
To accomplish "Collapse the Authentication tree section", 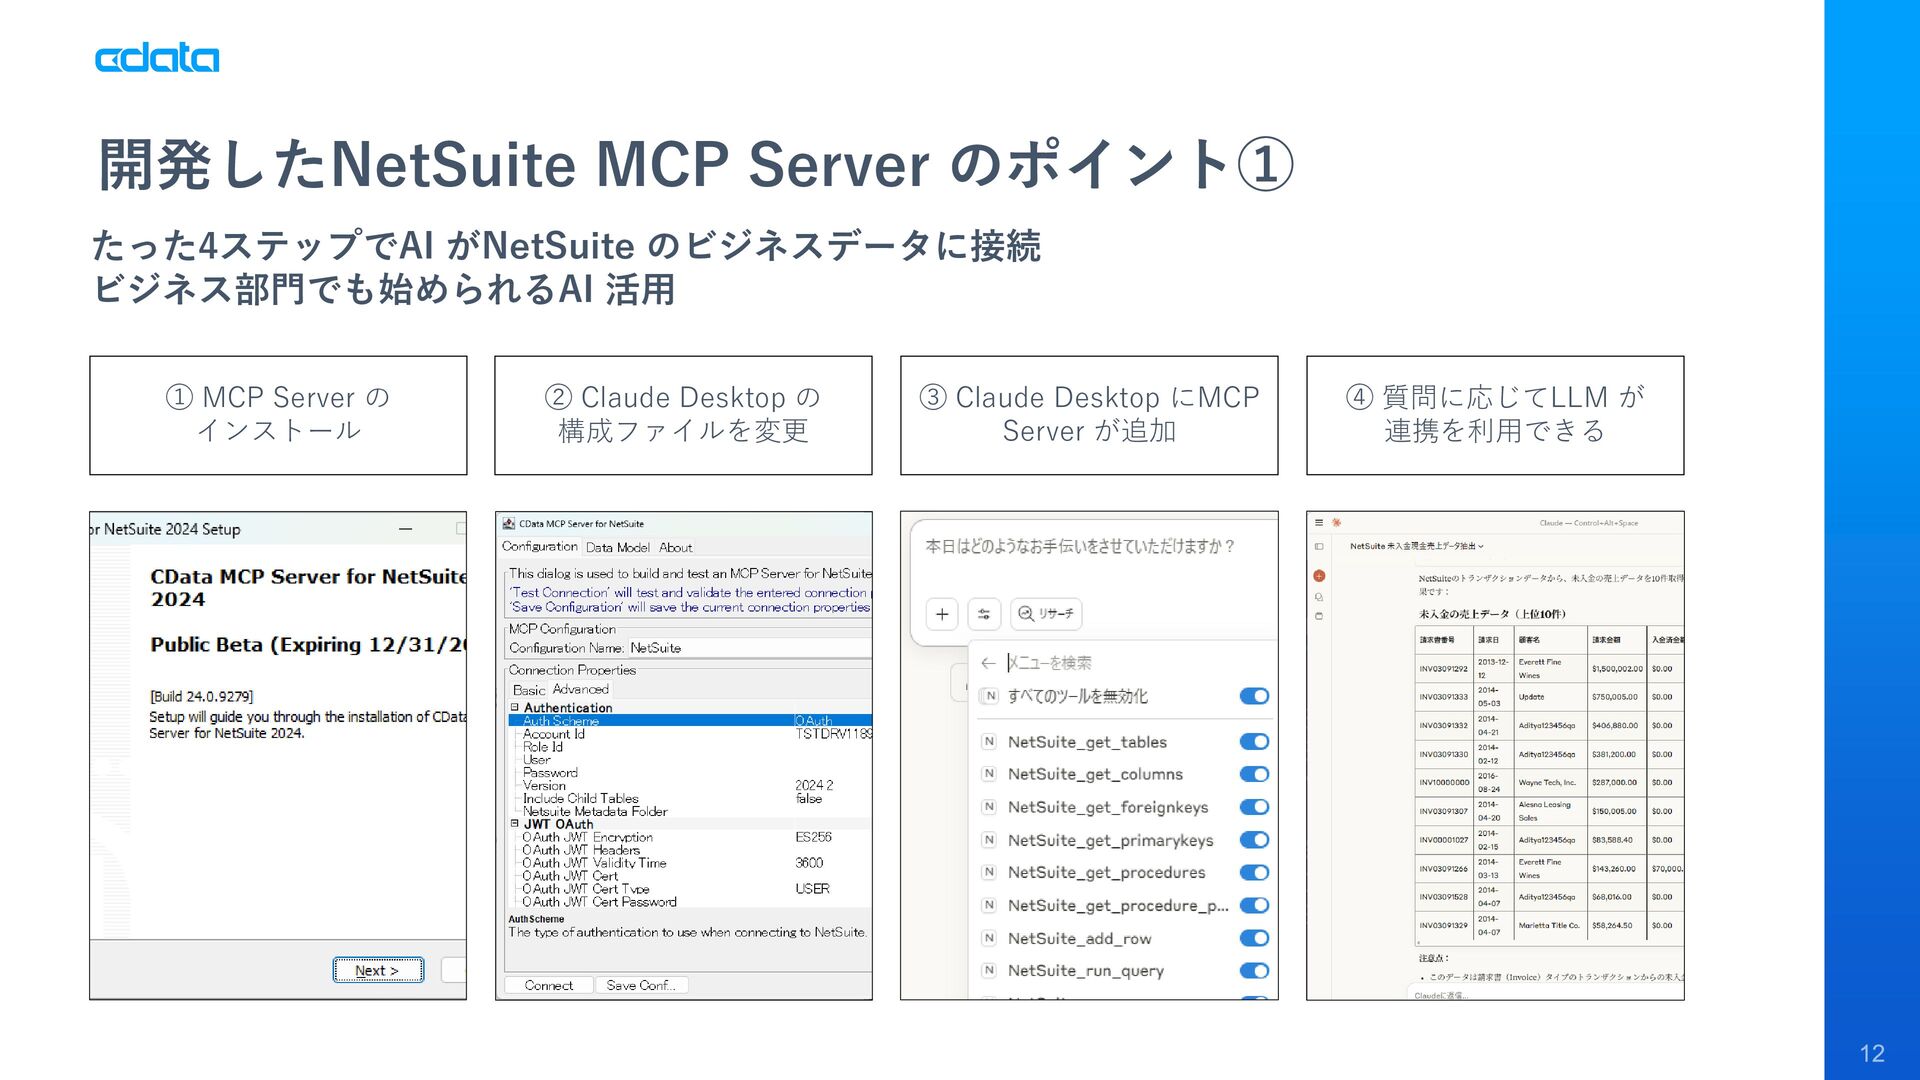I will pos(515,708).
